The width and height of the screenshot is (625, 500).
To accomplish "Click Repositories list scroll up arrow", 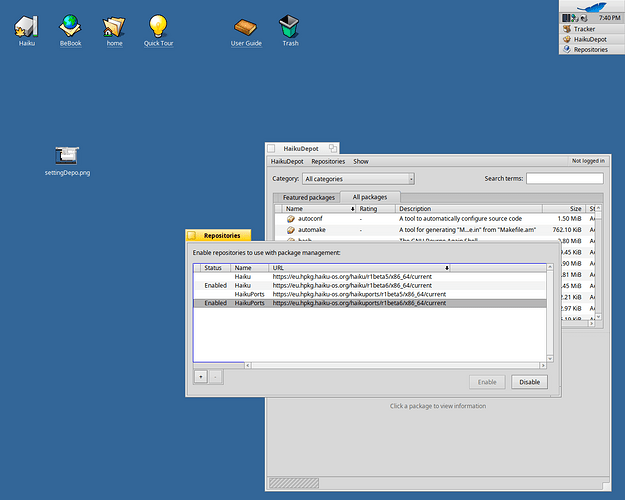I will point(550,267).
